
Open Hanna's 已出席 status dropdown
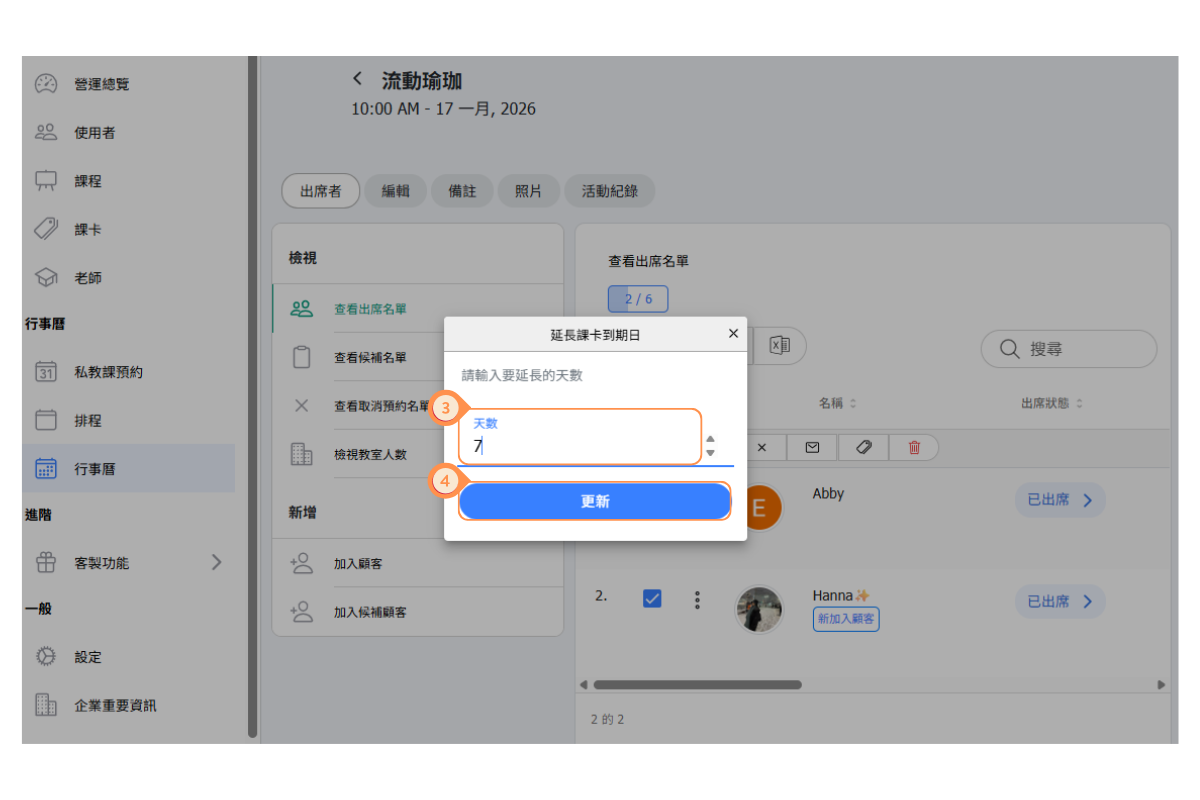(x=1059, y=601)
